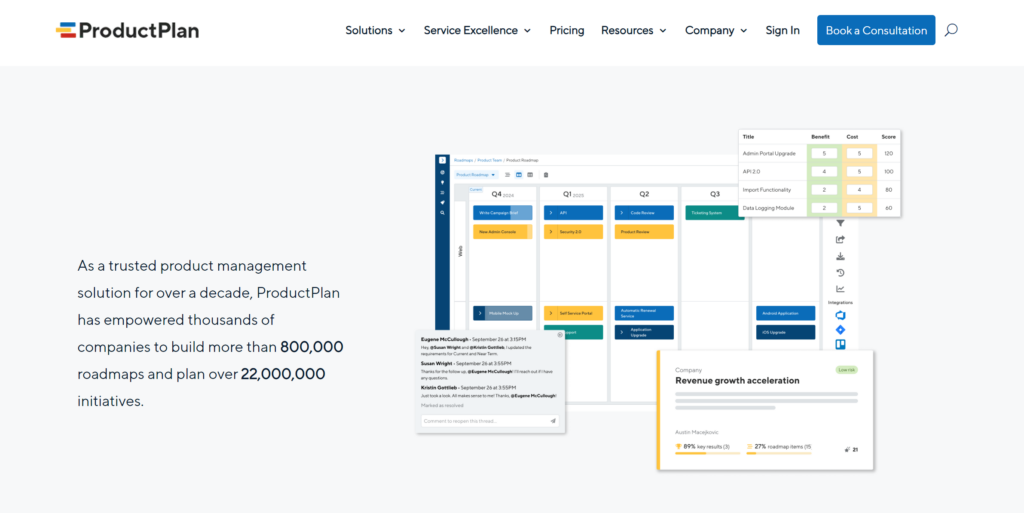Expand the Solutions dropdown menu
Image resolution: width=1024 pixels, height=513 pixels.
[x=375, y=30]
